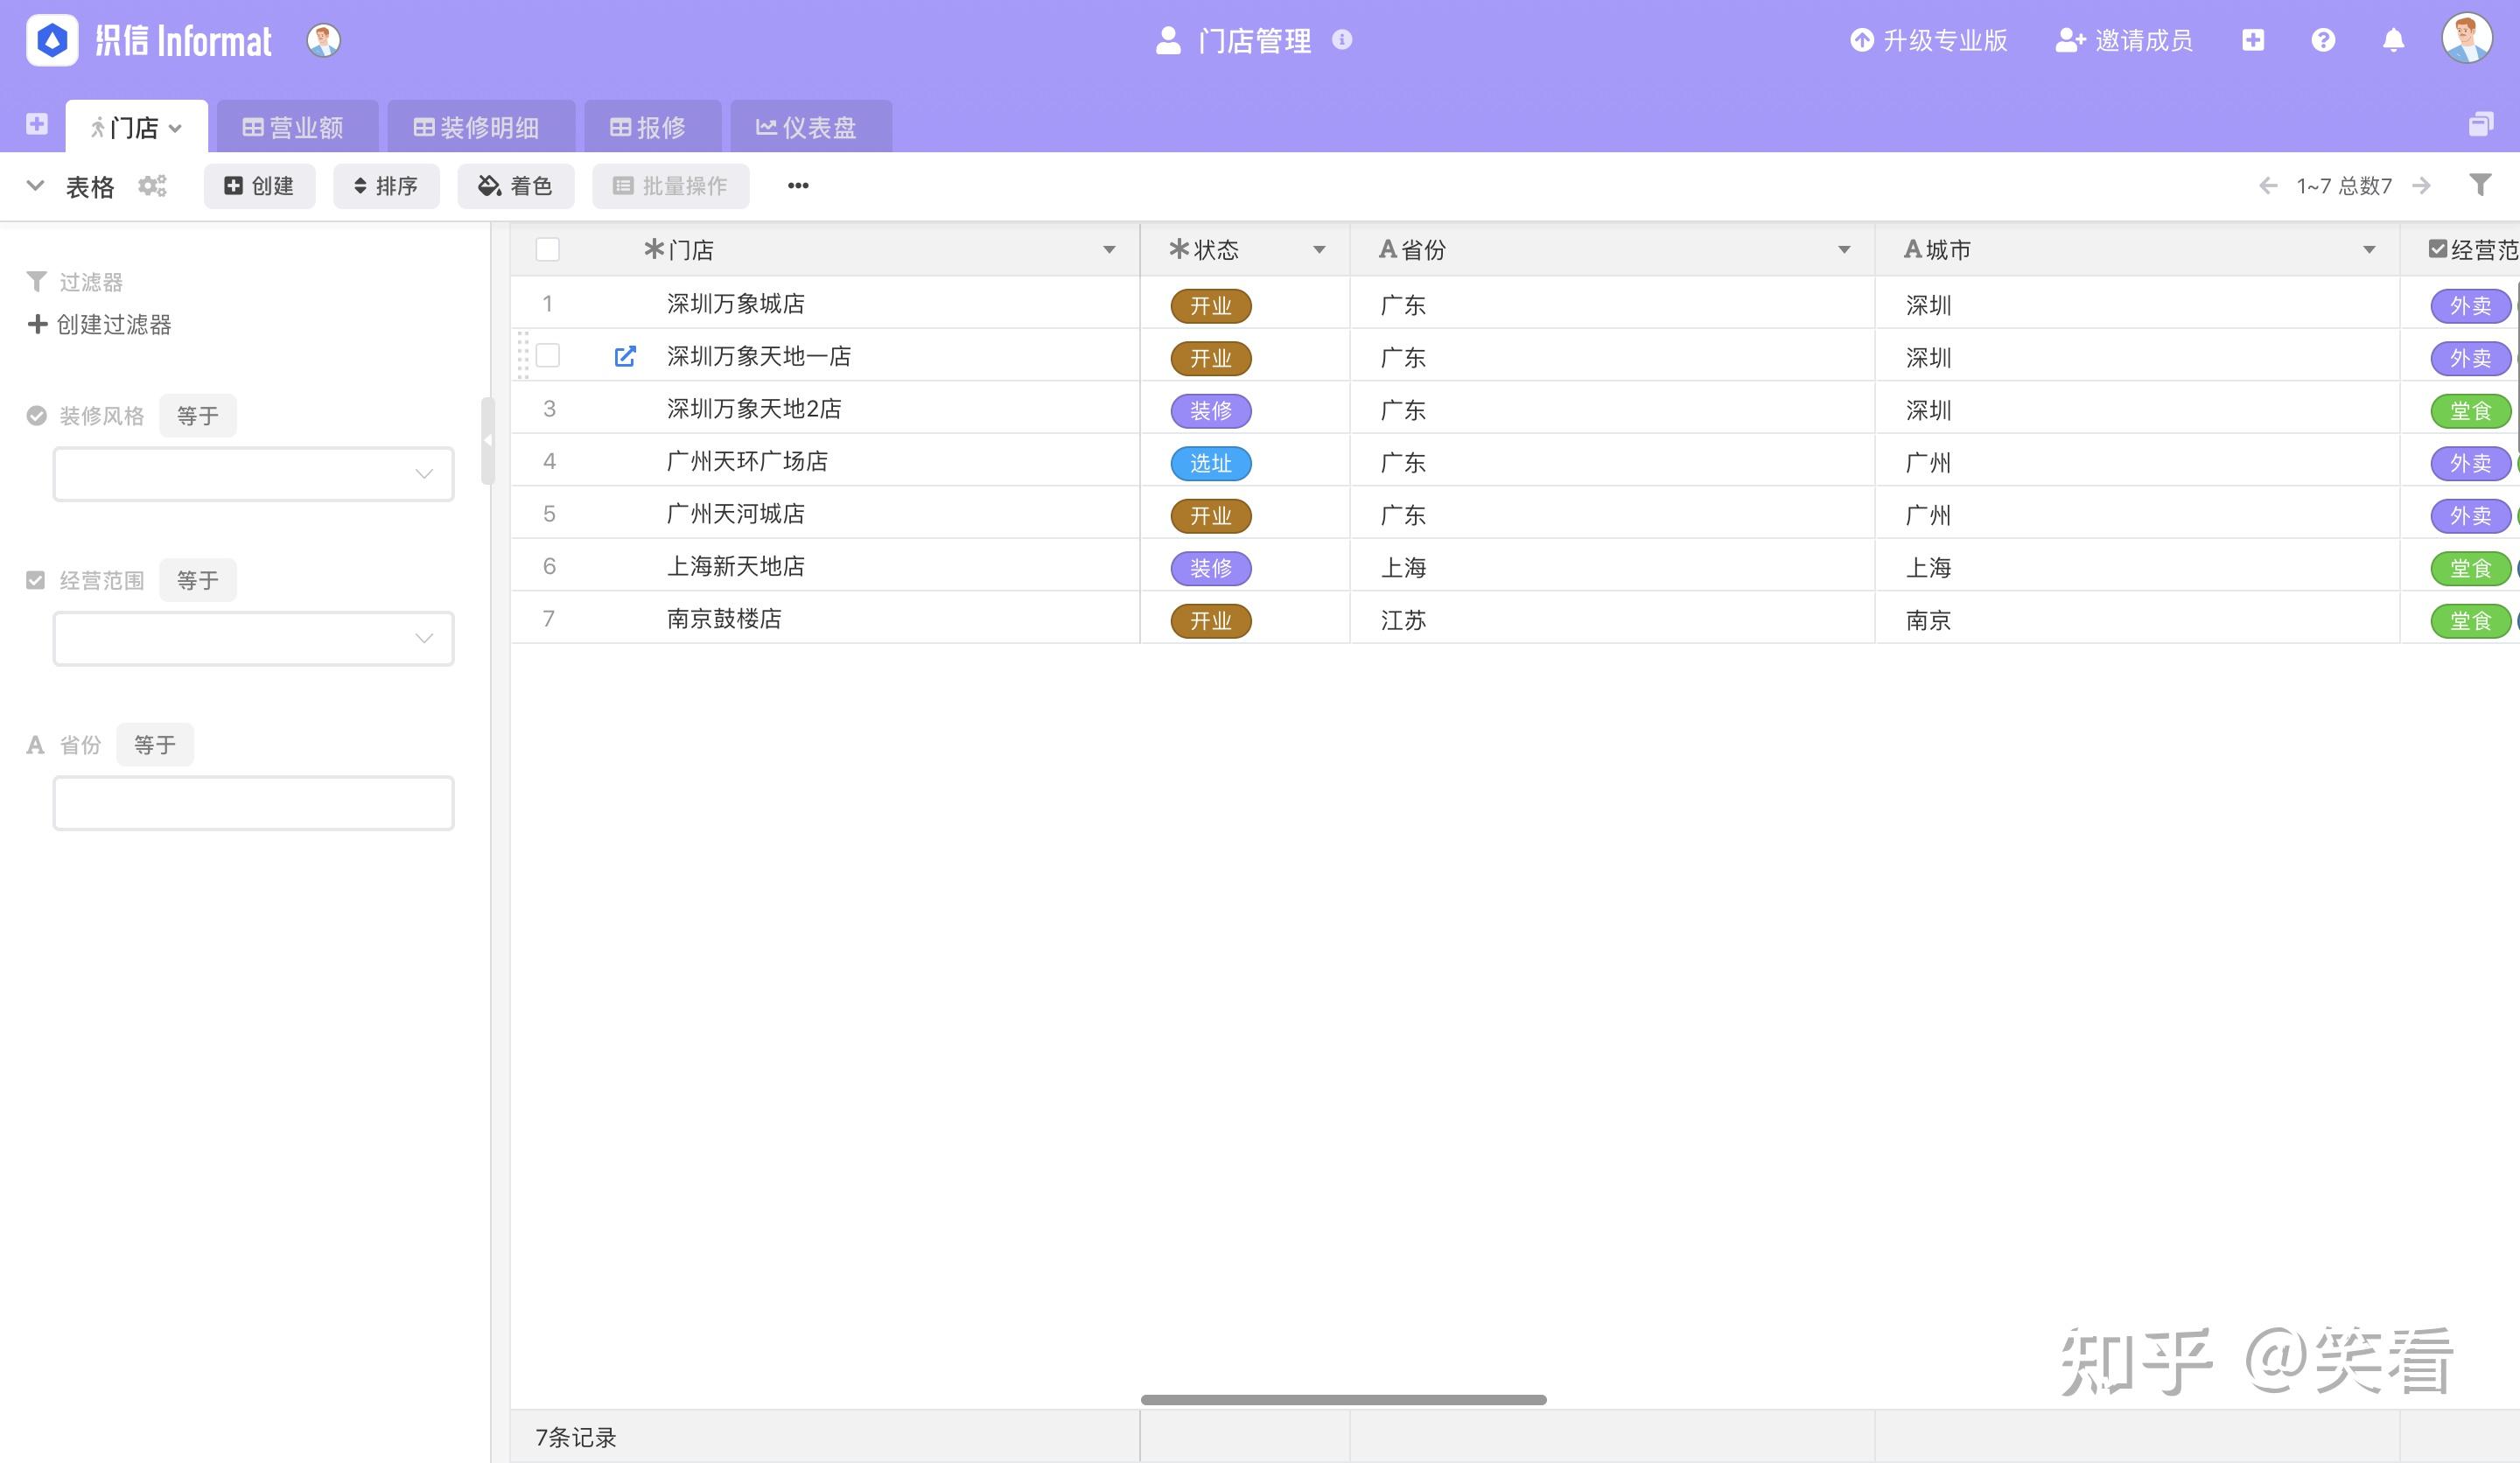Switch to the 营业额 tab
This screenshot has height=1463, width=2520.
297,127
